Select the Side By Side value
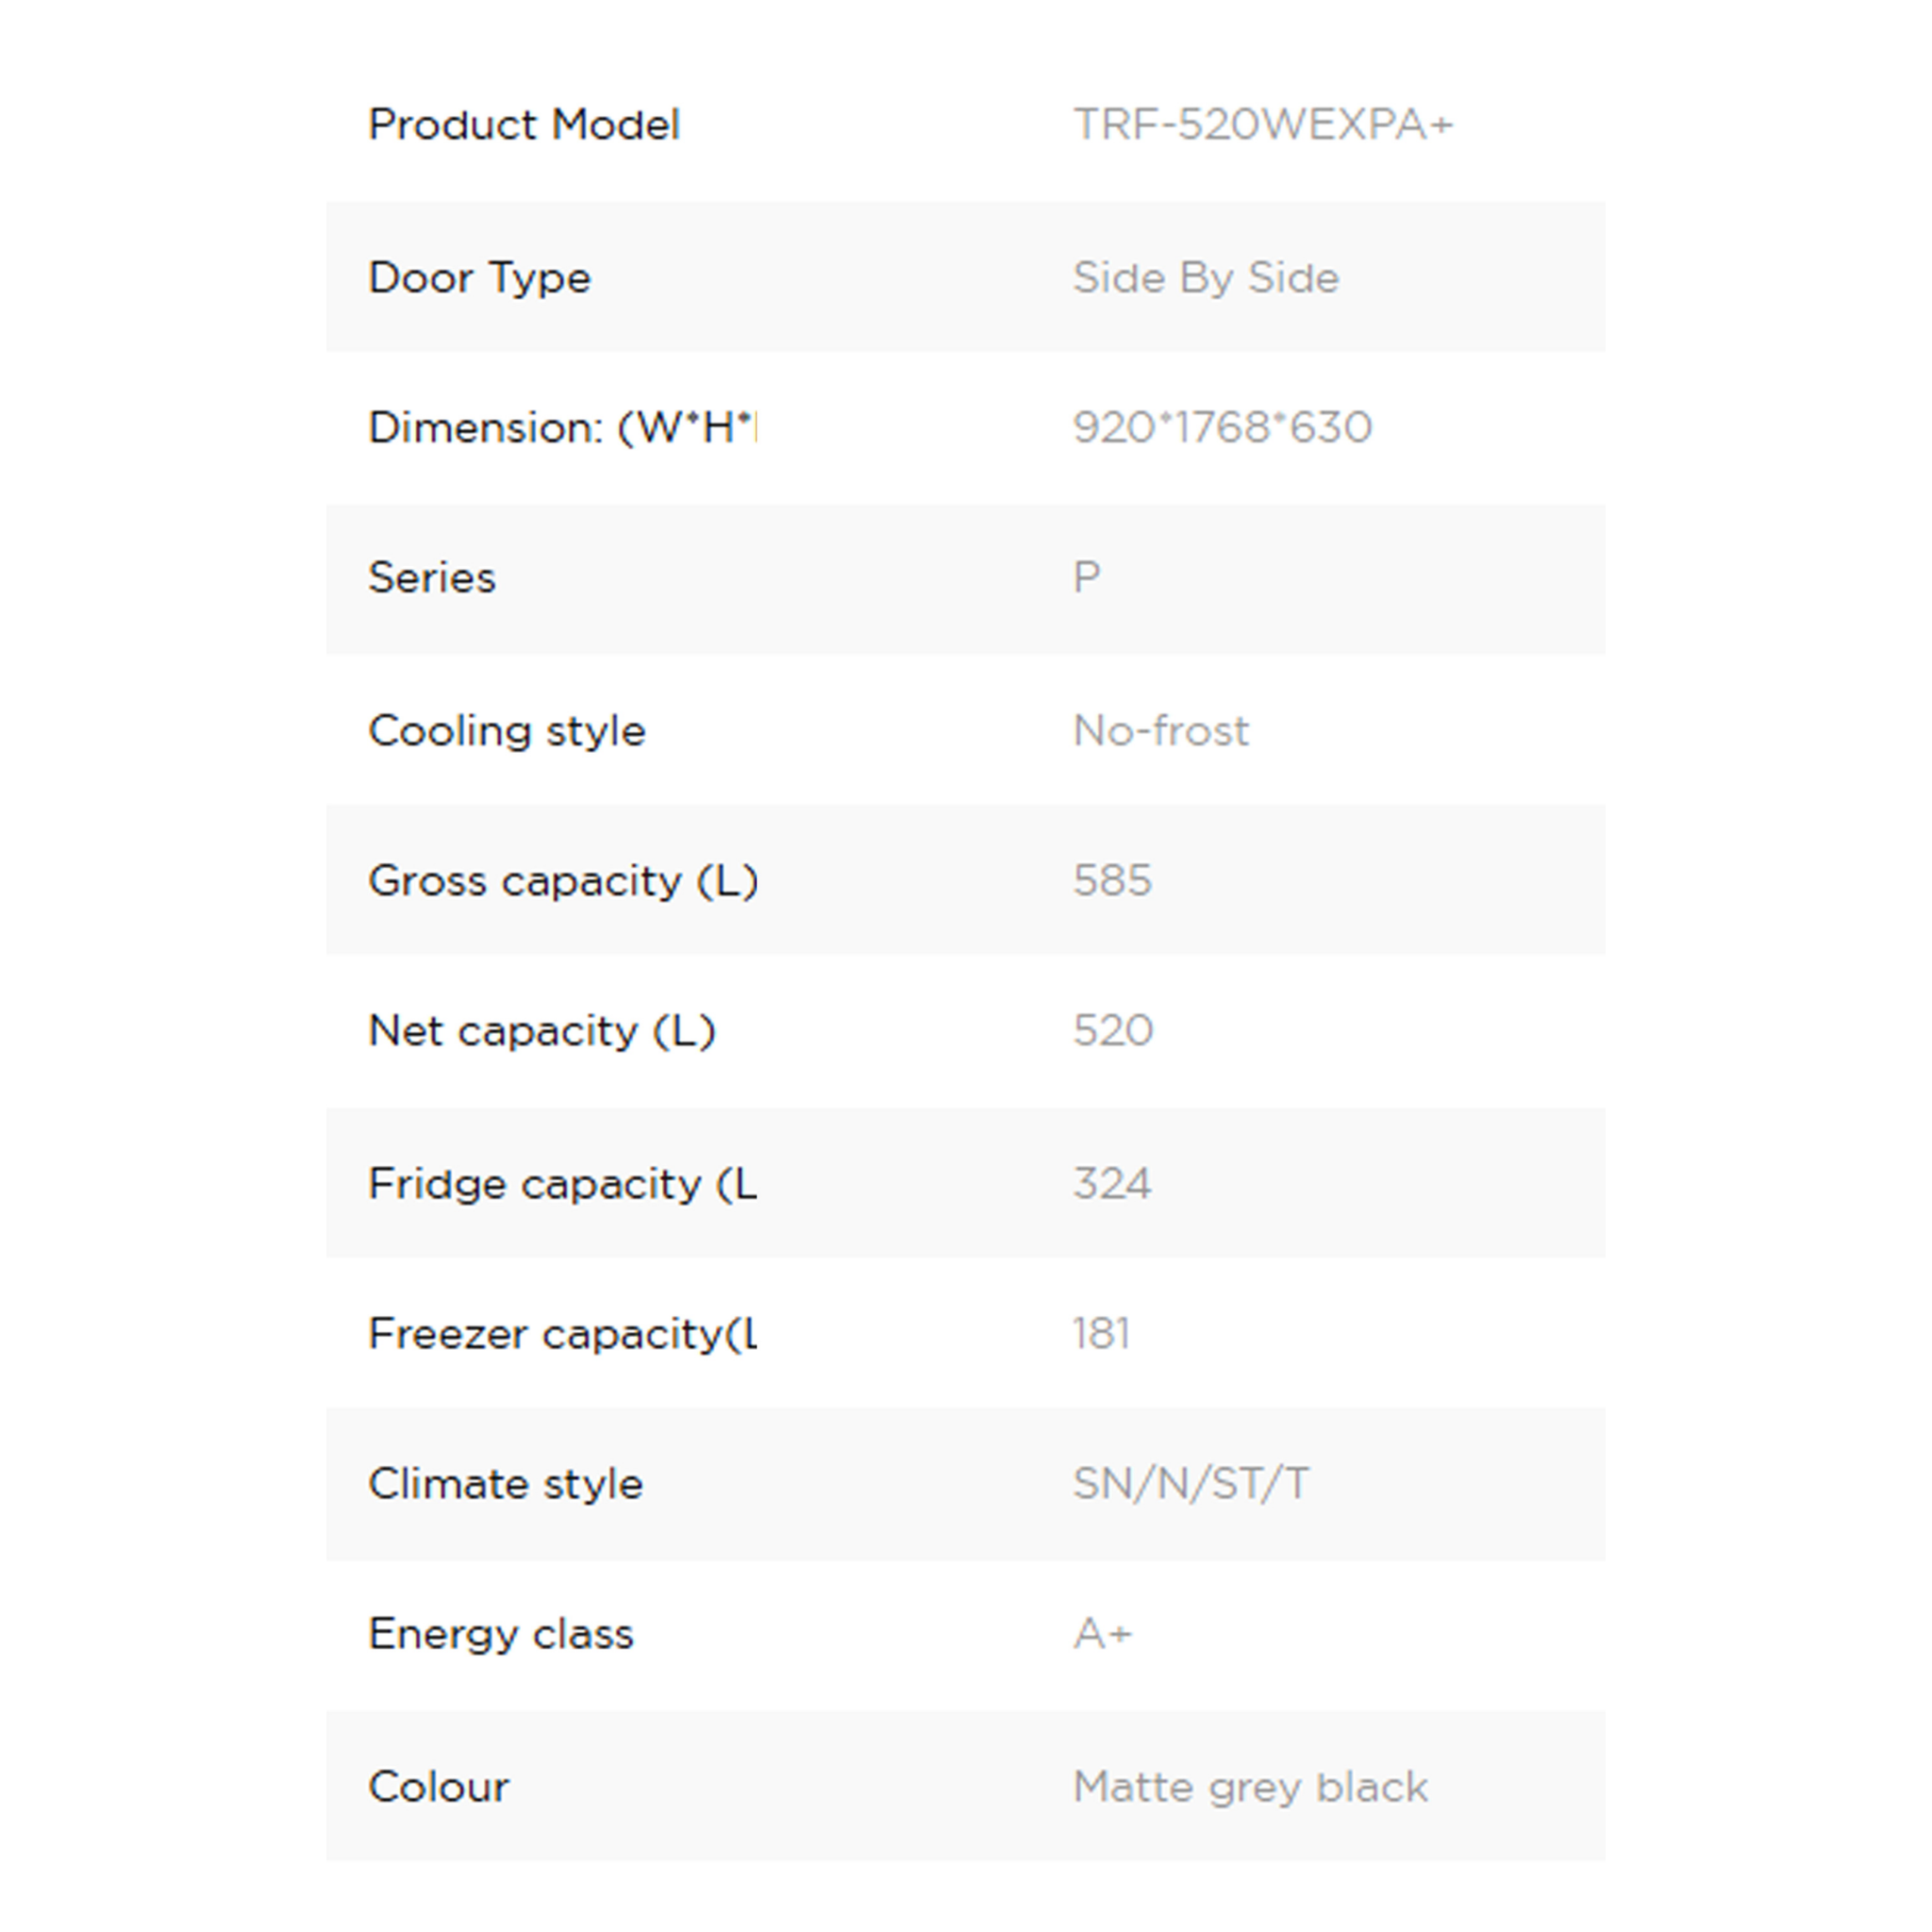 tap(1205, 278)
